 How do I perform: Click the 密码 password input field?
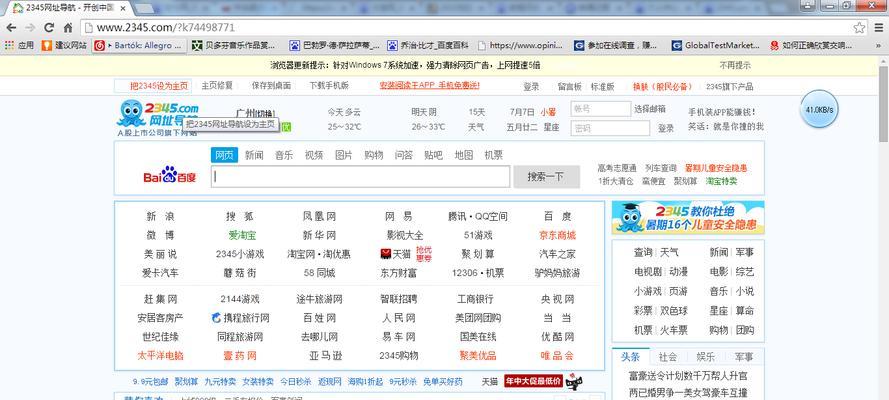point(611,128)
